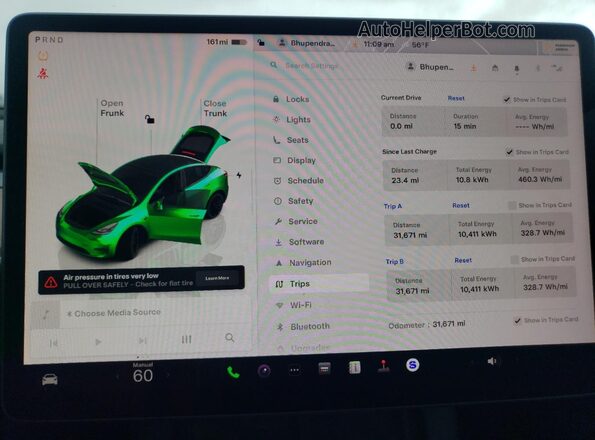The height and width of the screenshot is (440, 595).
Task: Skip to next track
Action: pos(142,341)
